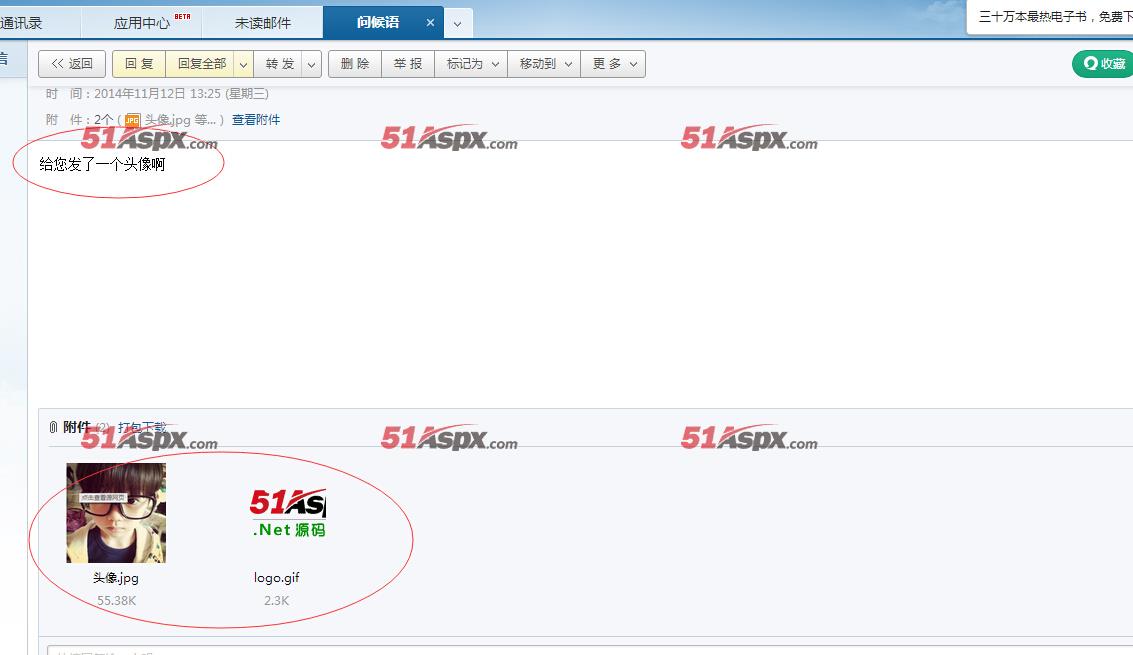Click the 回复全部 button

coord(202,64)
